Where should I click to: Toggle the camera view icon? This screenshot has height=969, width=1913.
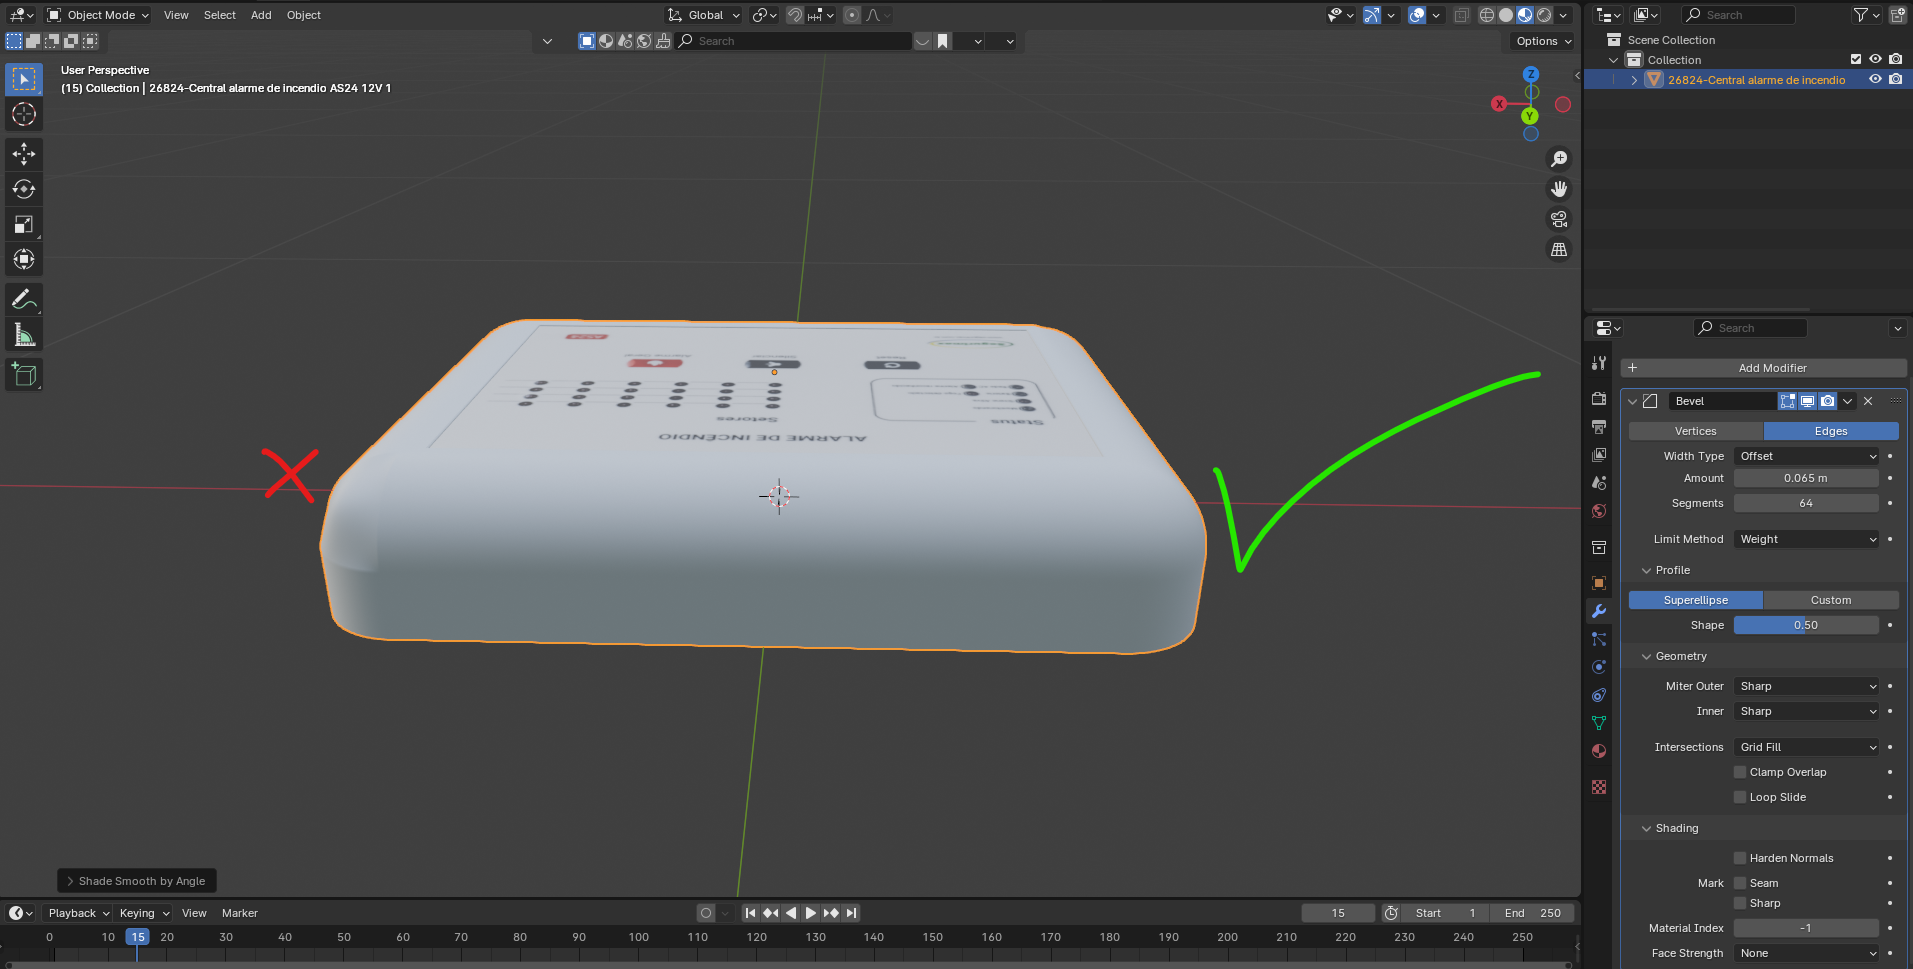coord(1559,219)
